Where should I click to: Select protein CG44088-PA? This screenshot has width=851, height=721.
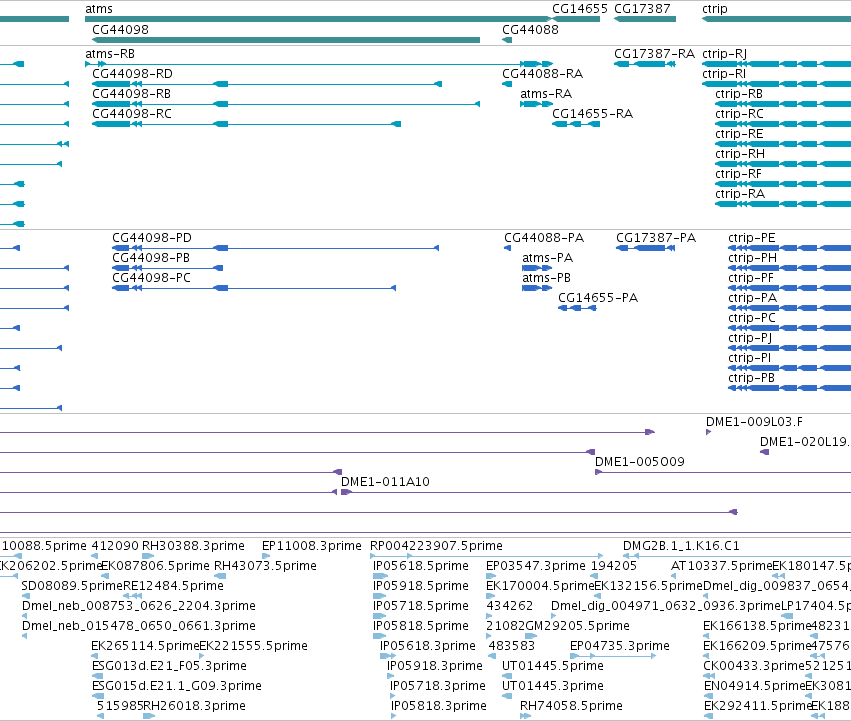click(x=507, y=248)
